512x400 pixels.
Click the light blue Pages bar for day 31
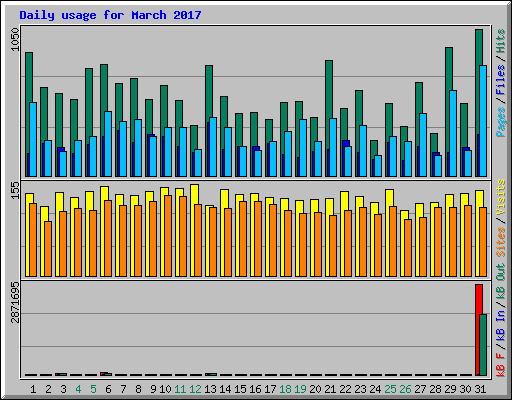pyautogui.click(x=483, y=121)
